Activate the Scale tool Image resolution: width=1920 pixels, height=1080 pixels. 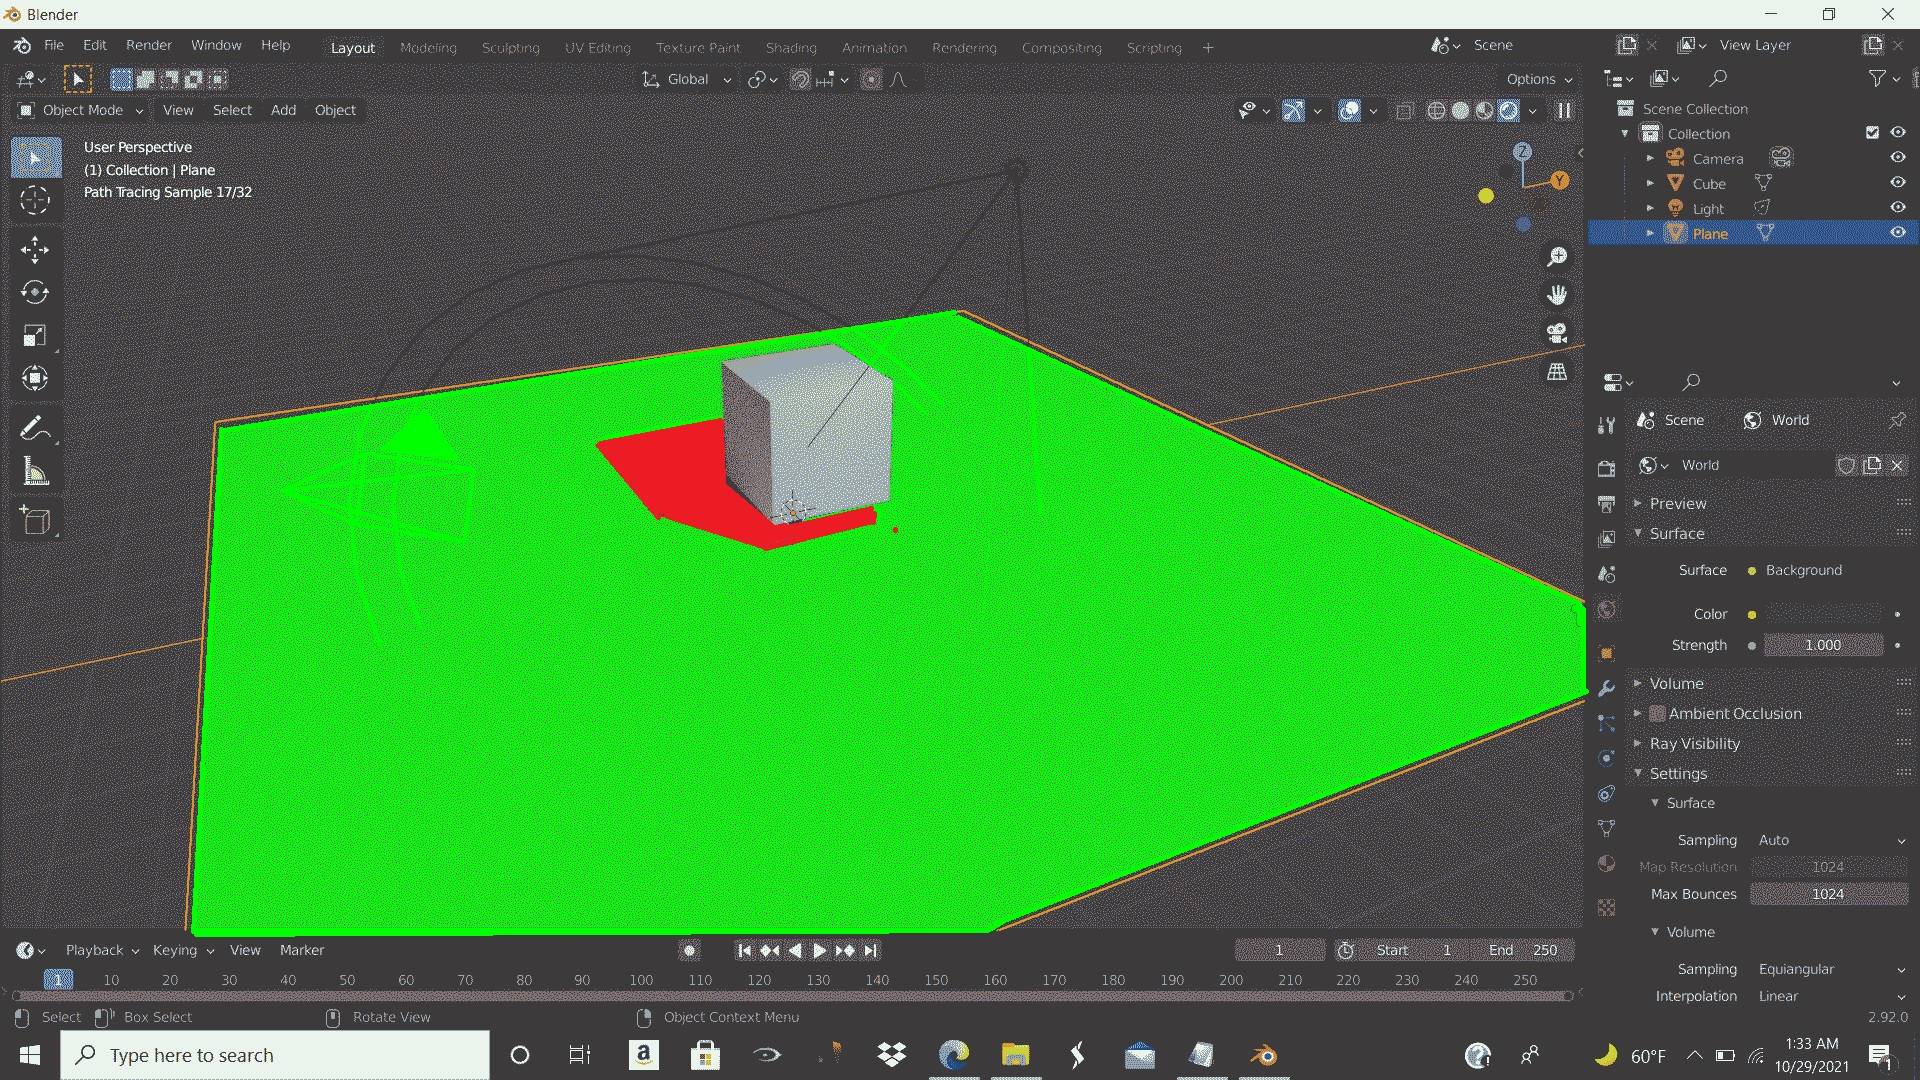35,335
